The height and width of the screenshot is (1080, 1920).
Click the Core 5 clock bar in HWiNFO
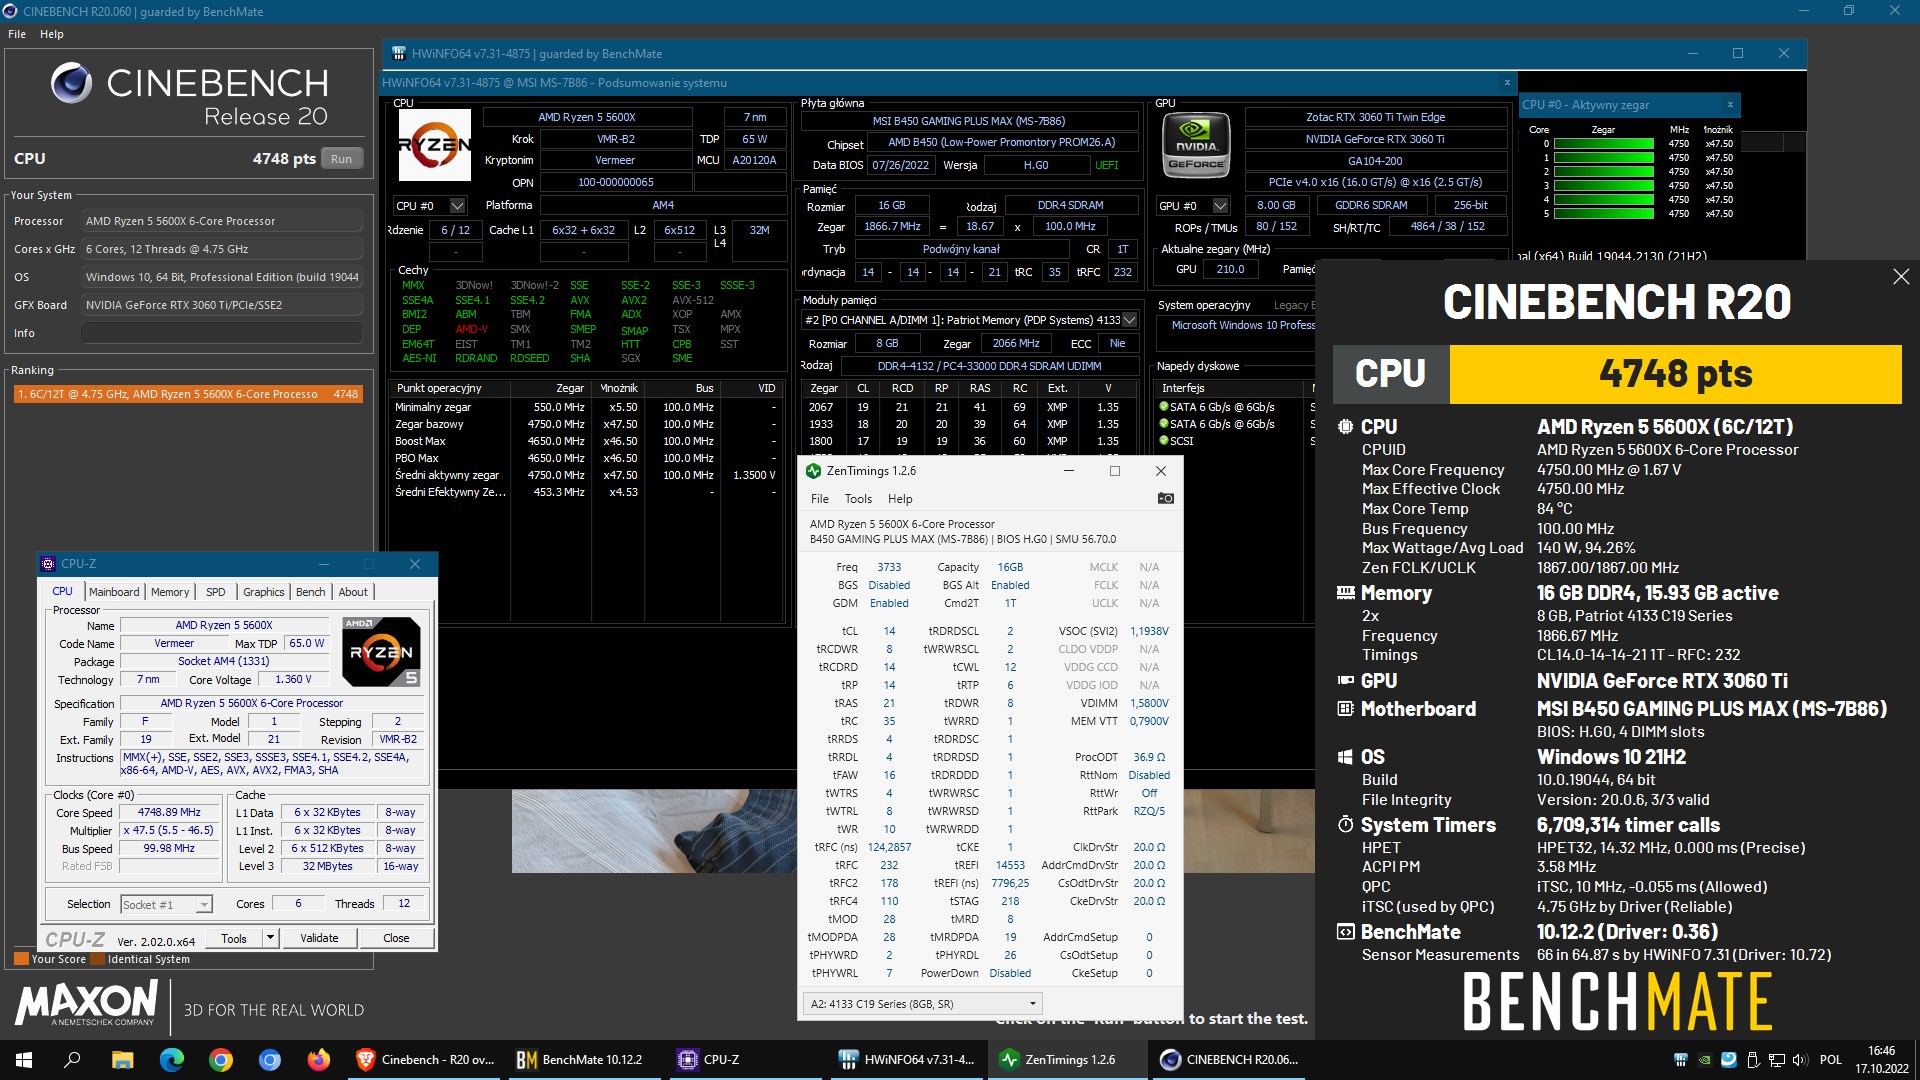1604,214
